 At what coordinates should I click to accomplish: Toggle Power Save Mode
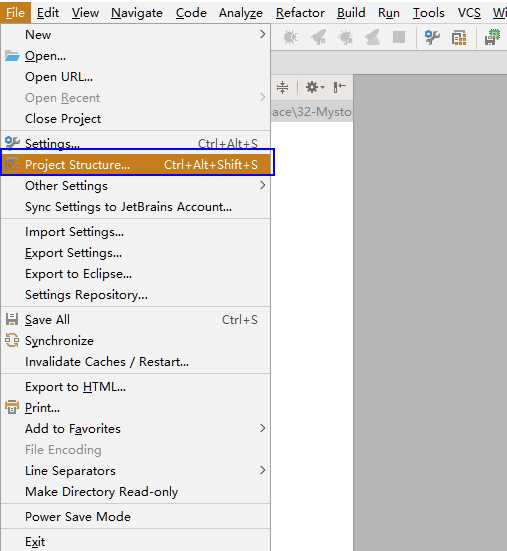[x=135, y=517]
